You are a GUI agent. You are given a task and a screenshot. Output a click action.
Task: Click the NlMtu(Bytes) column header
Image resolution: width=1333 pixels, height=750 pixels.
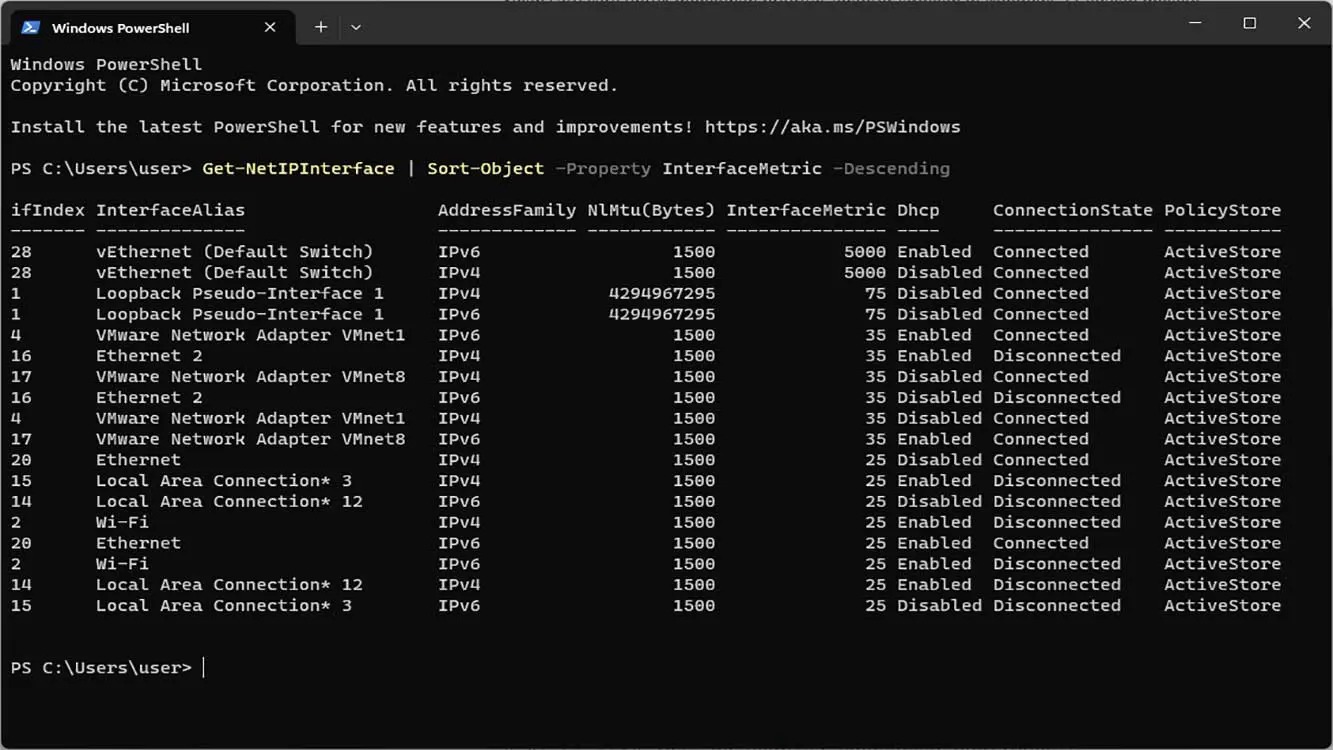(651, 210)
